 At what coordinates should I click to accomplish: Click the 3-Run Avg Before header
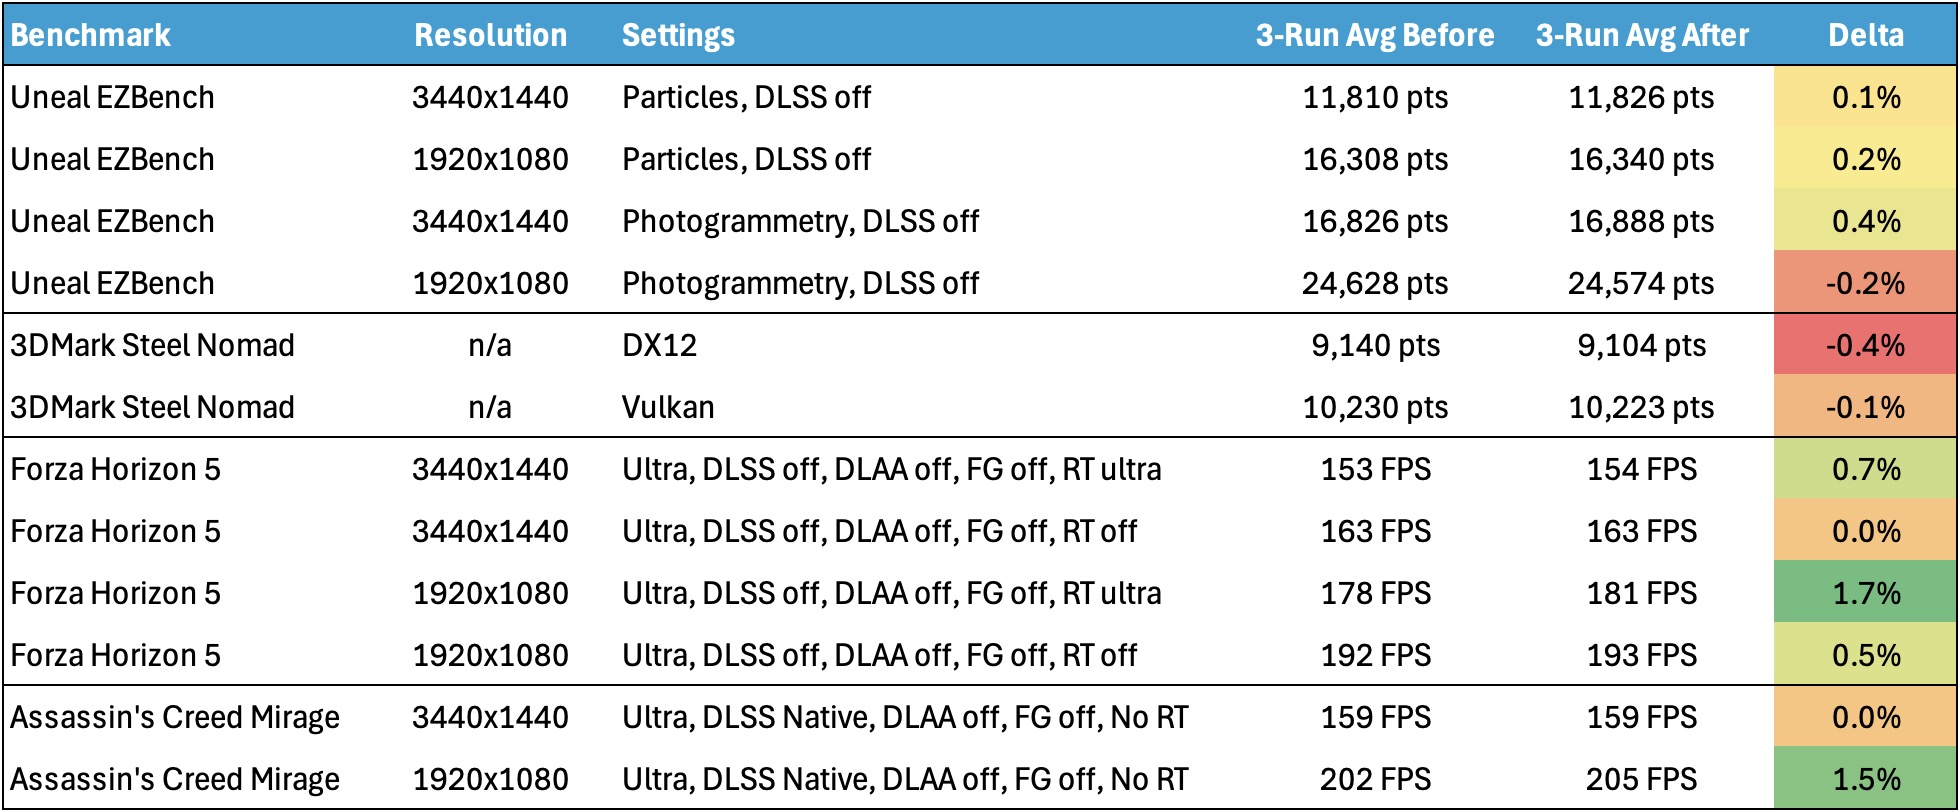pyautogui.click(x=1375, y=35)
